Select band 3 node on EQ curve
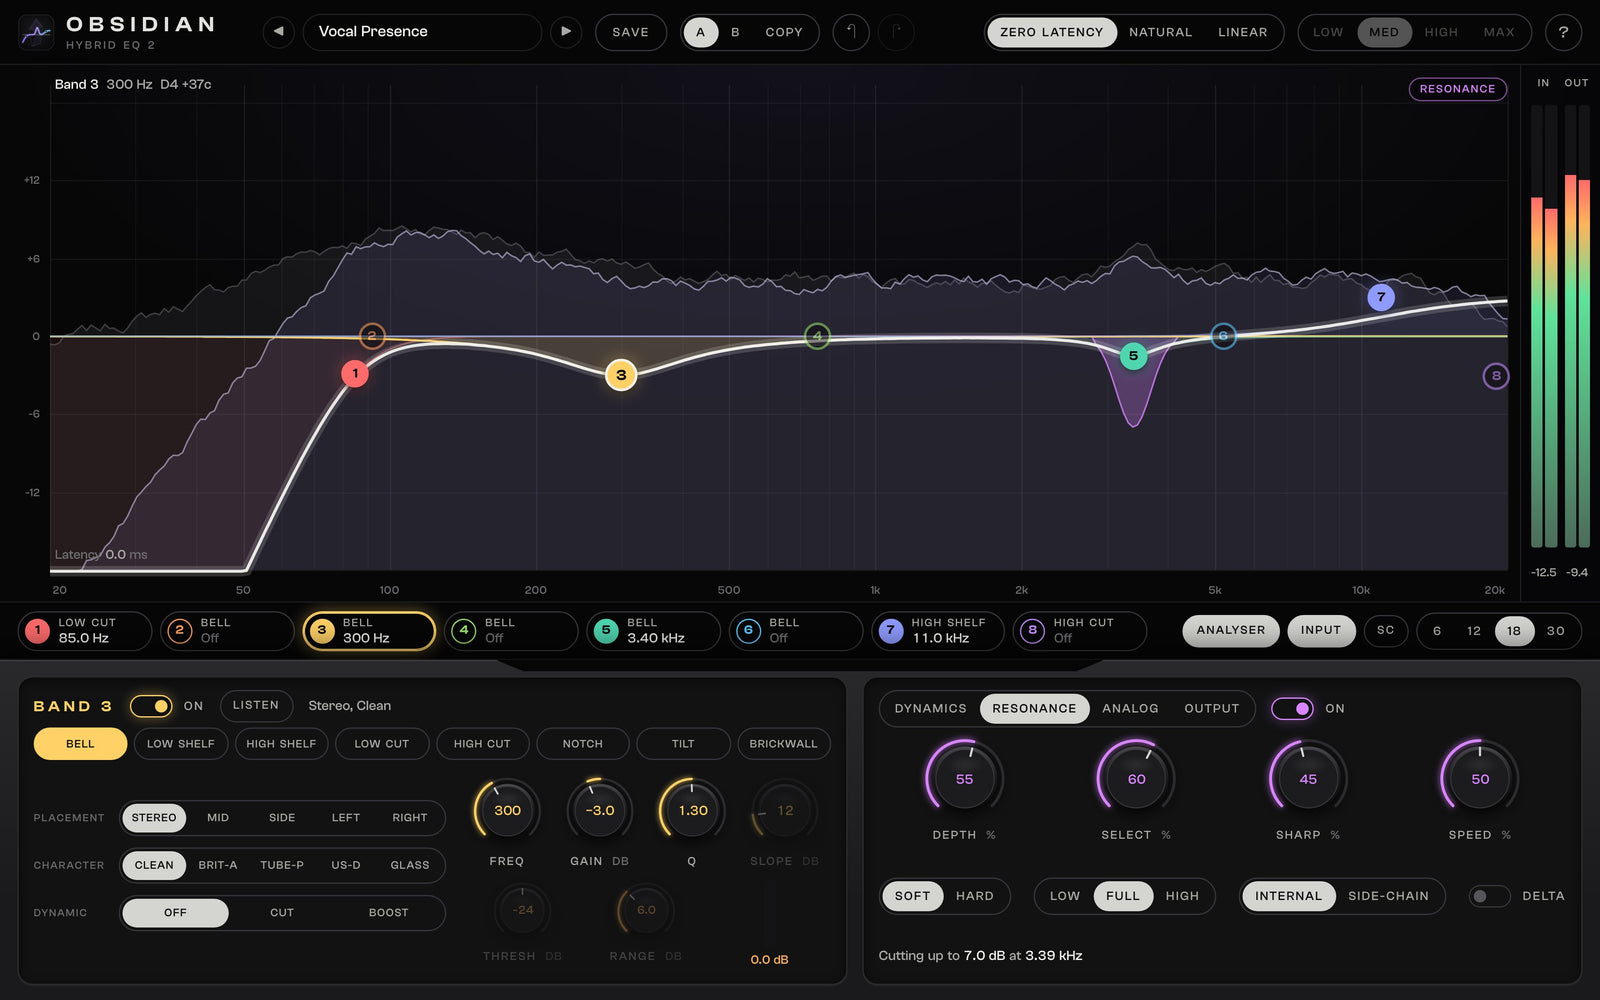The height and width of the screenshot is (1000, 1600). [x=621, y=375]
